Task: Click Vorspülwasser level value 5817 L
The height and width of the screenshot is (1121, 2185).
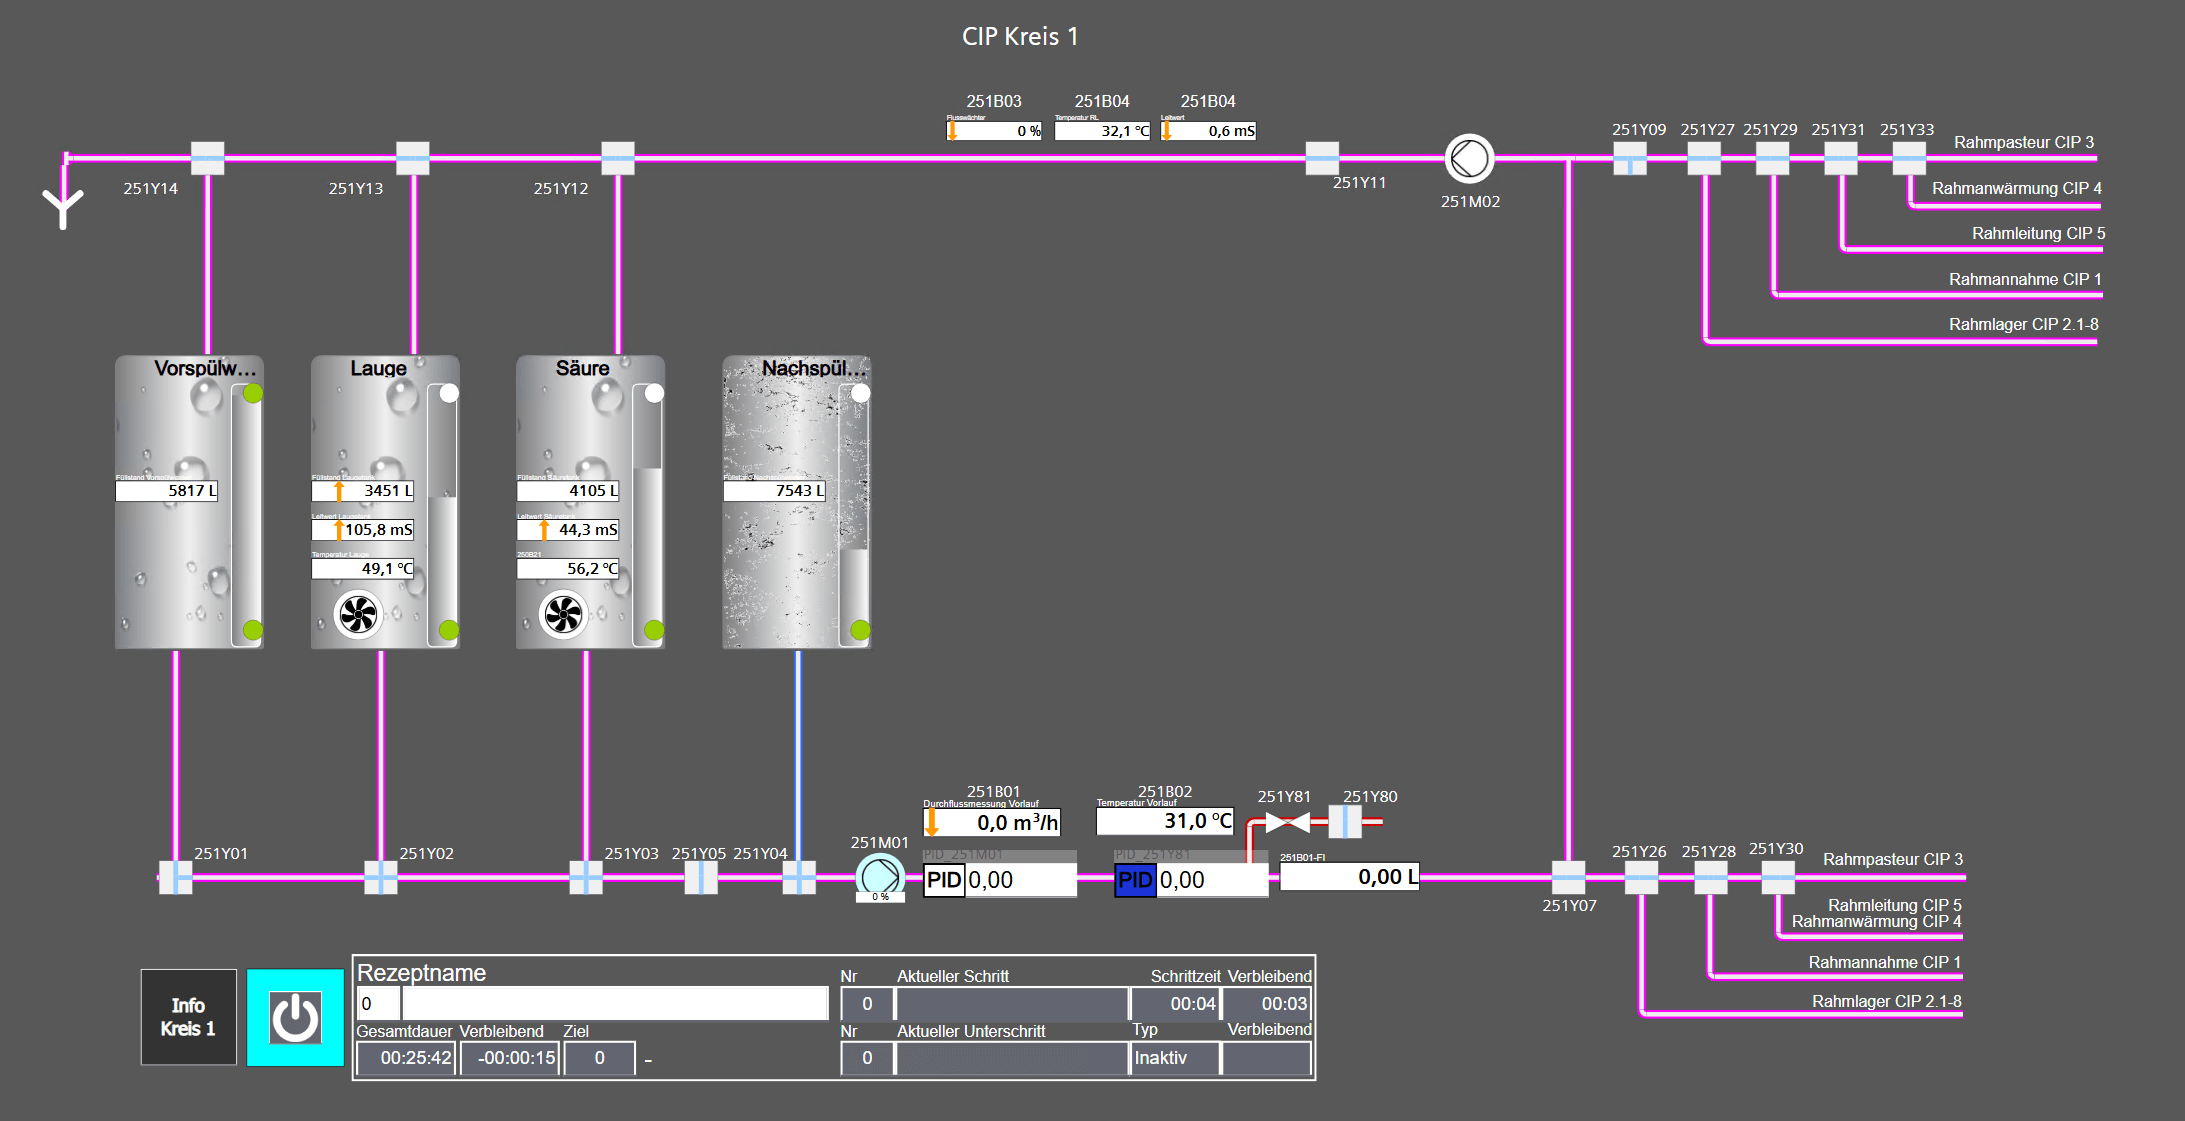Action: [167, 491]
